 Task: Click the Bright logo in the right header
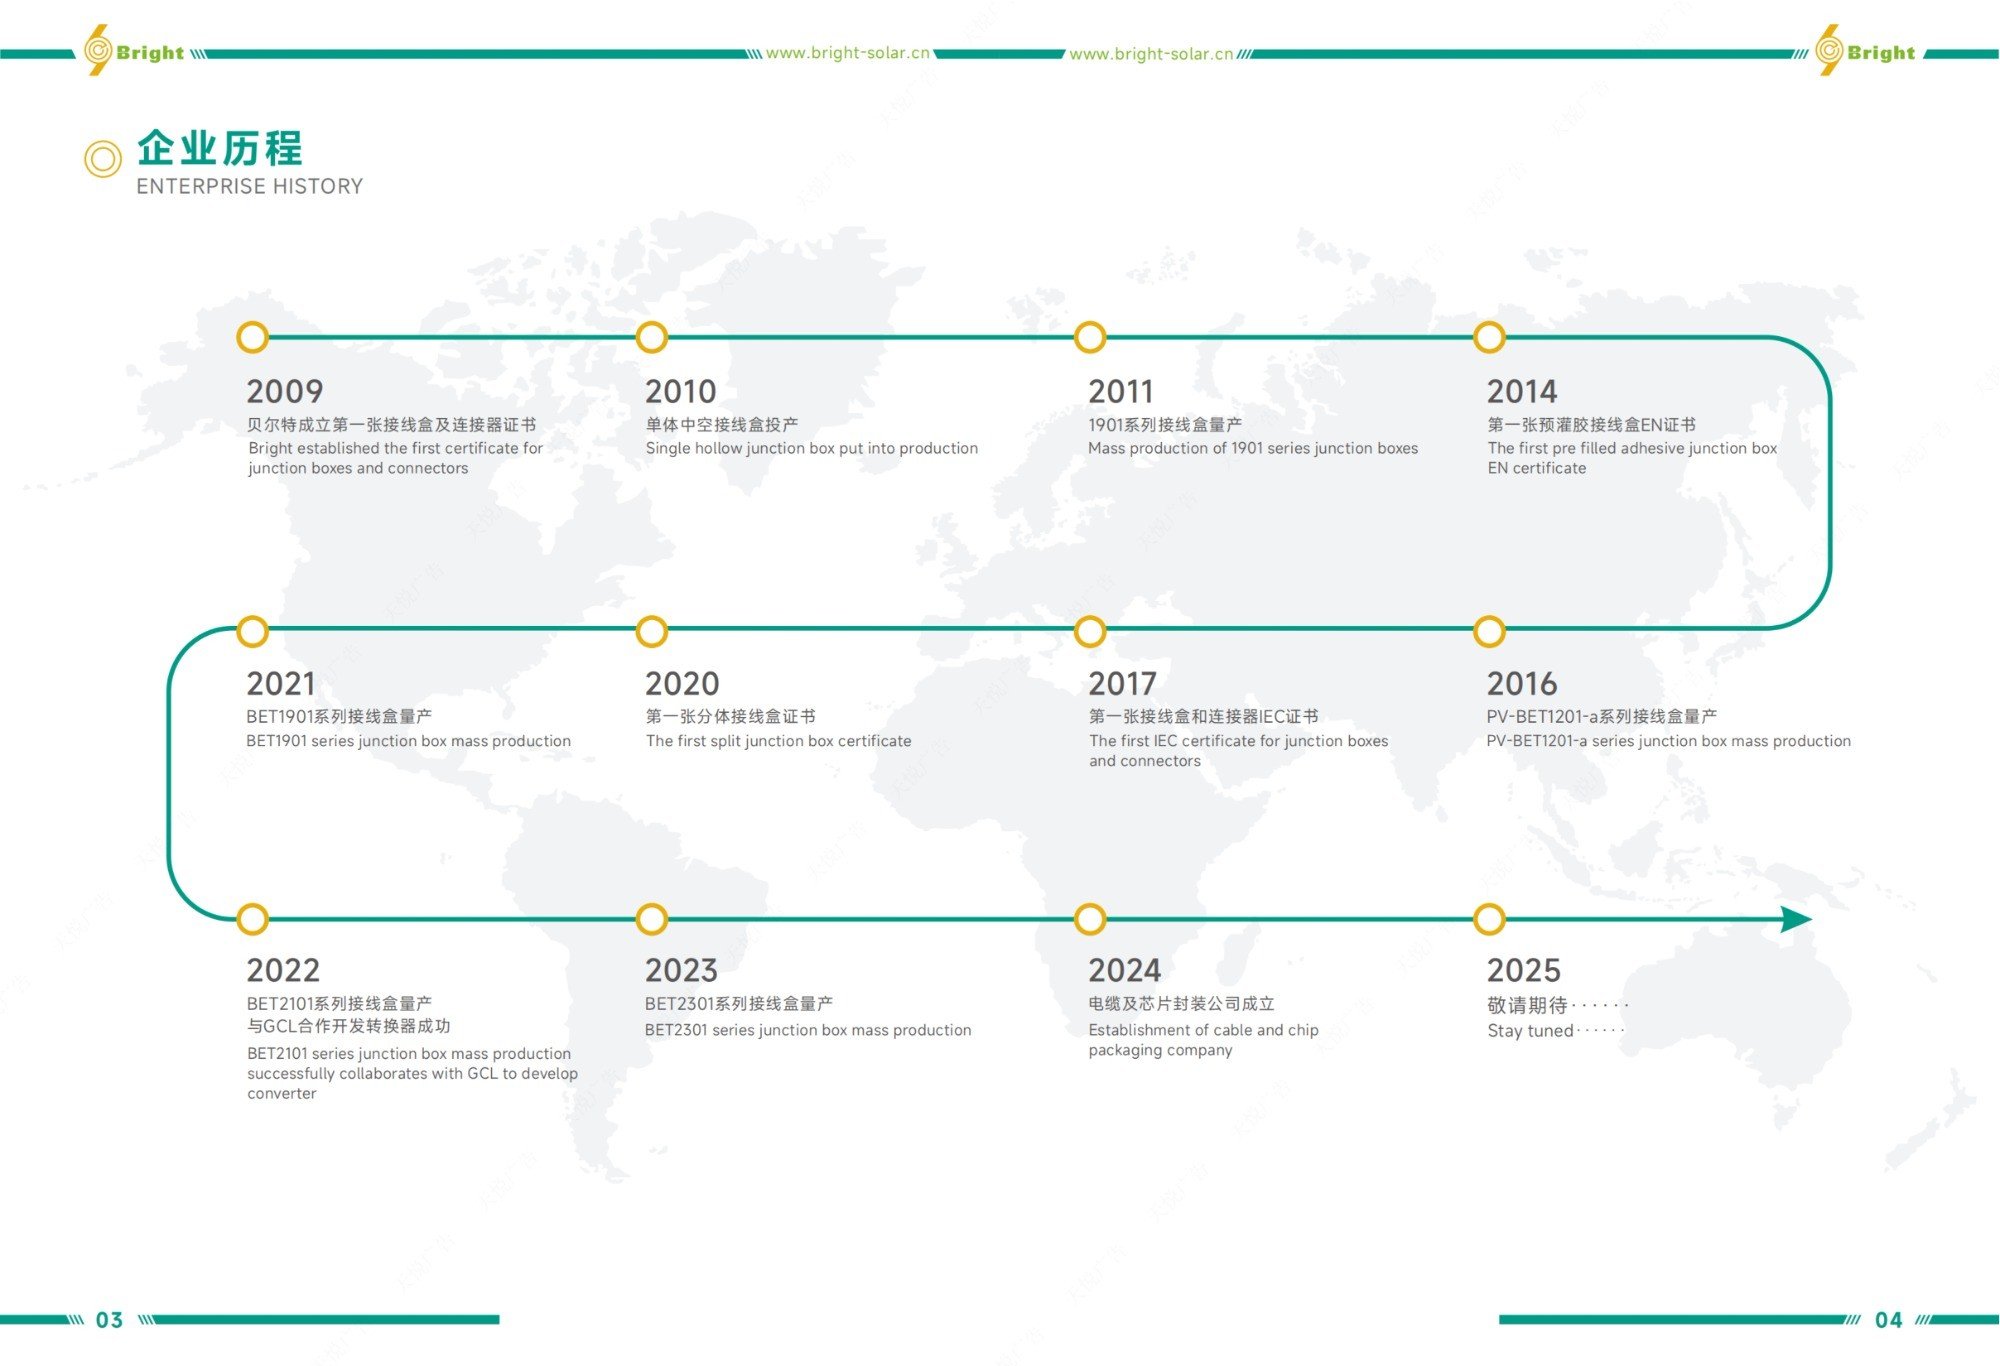point(1865,51)
